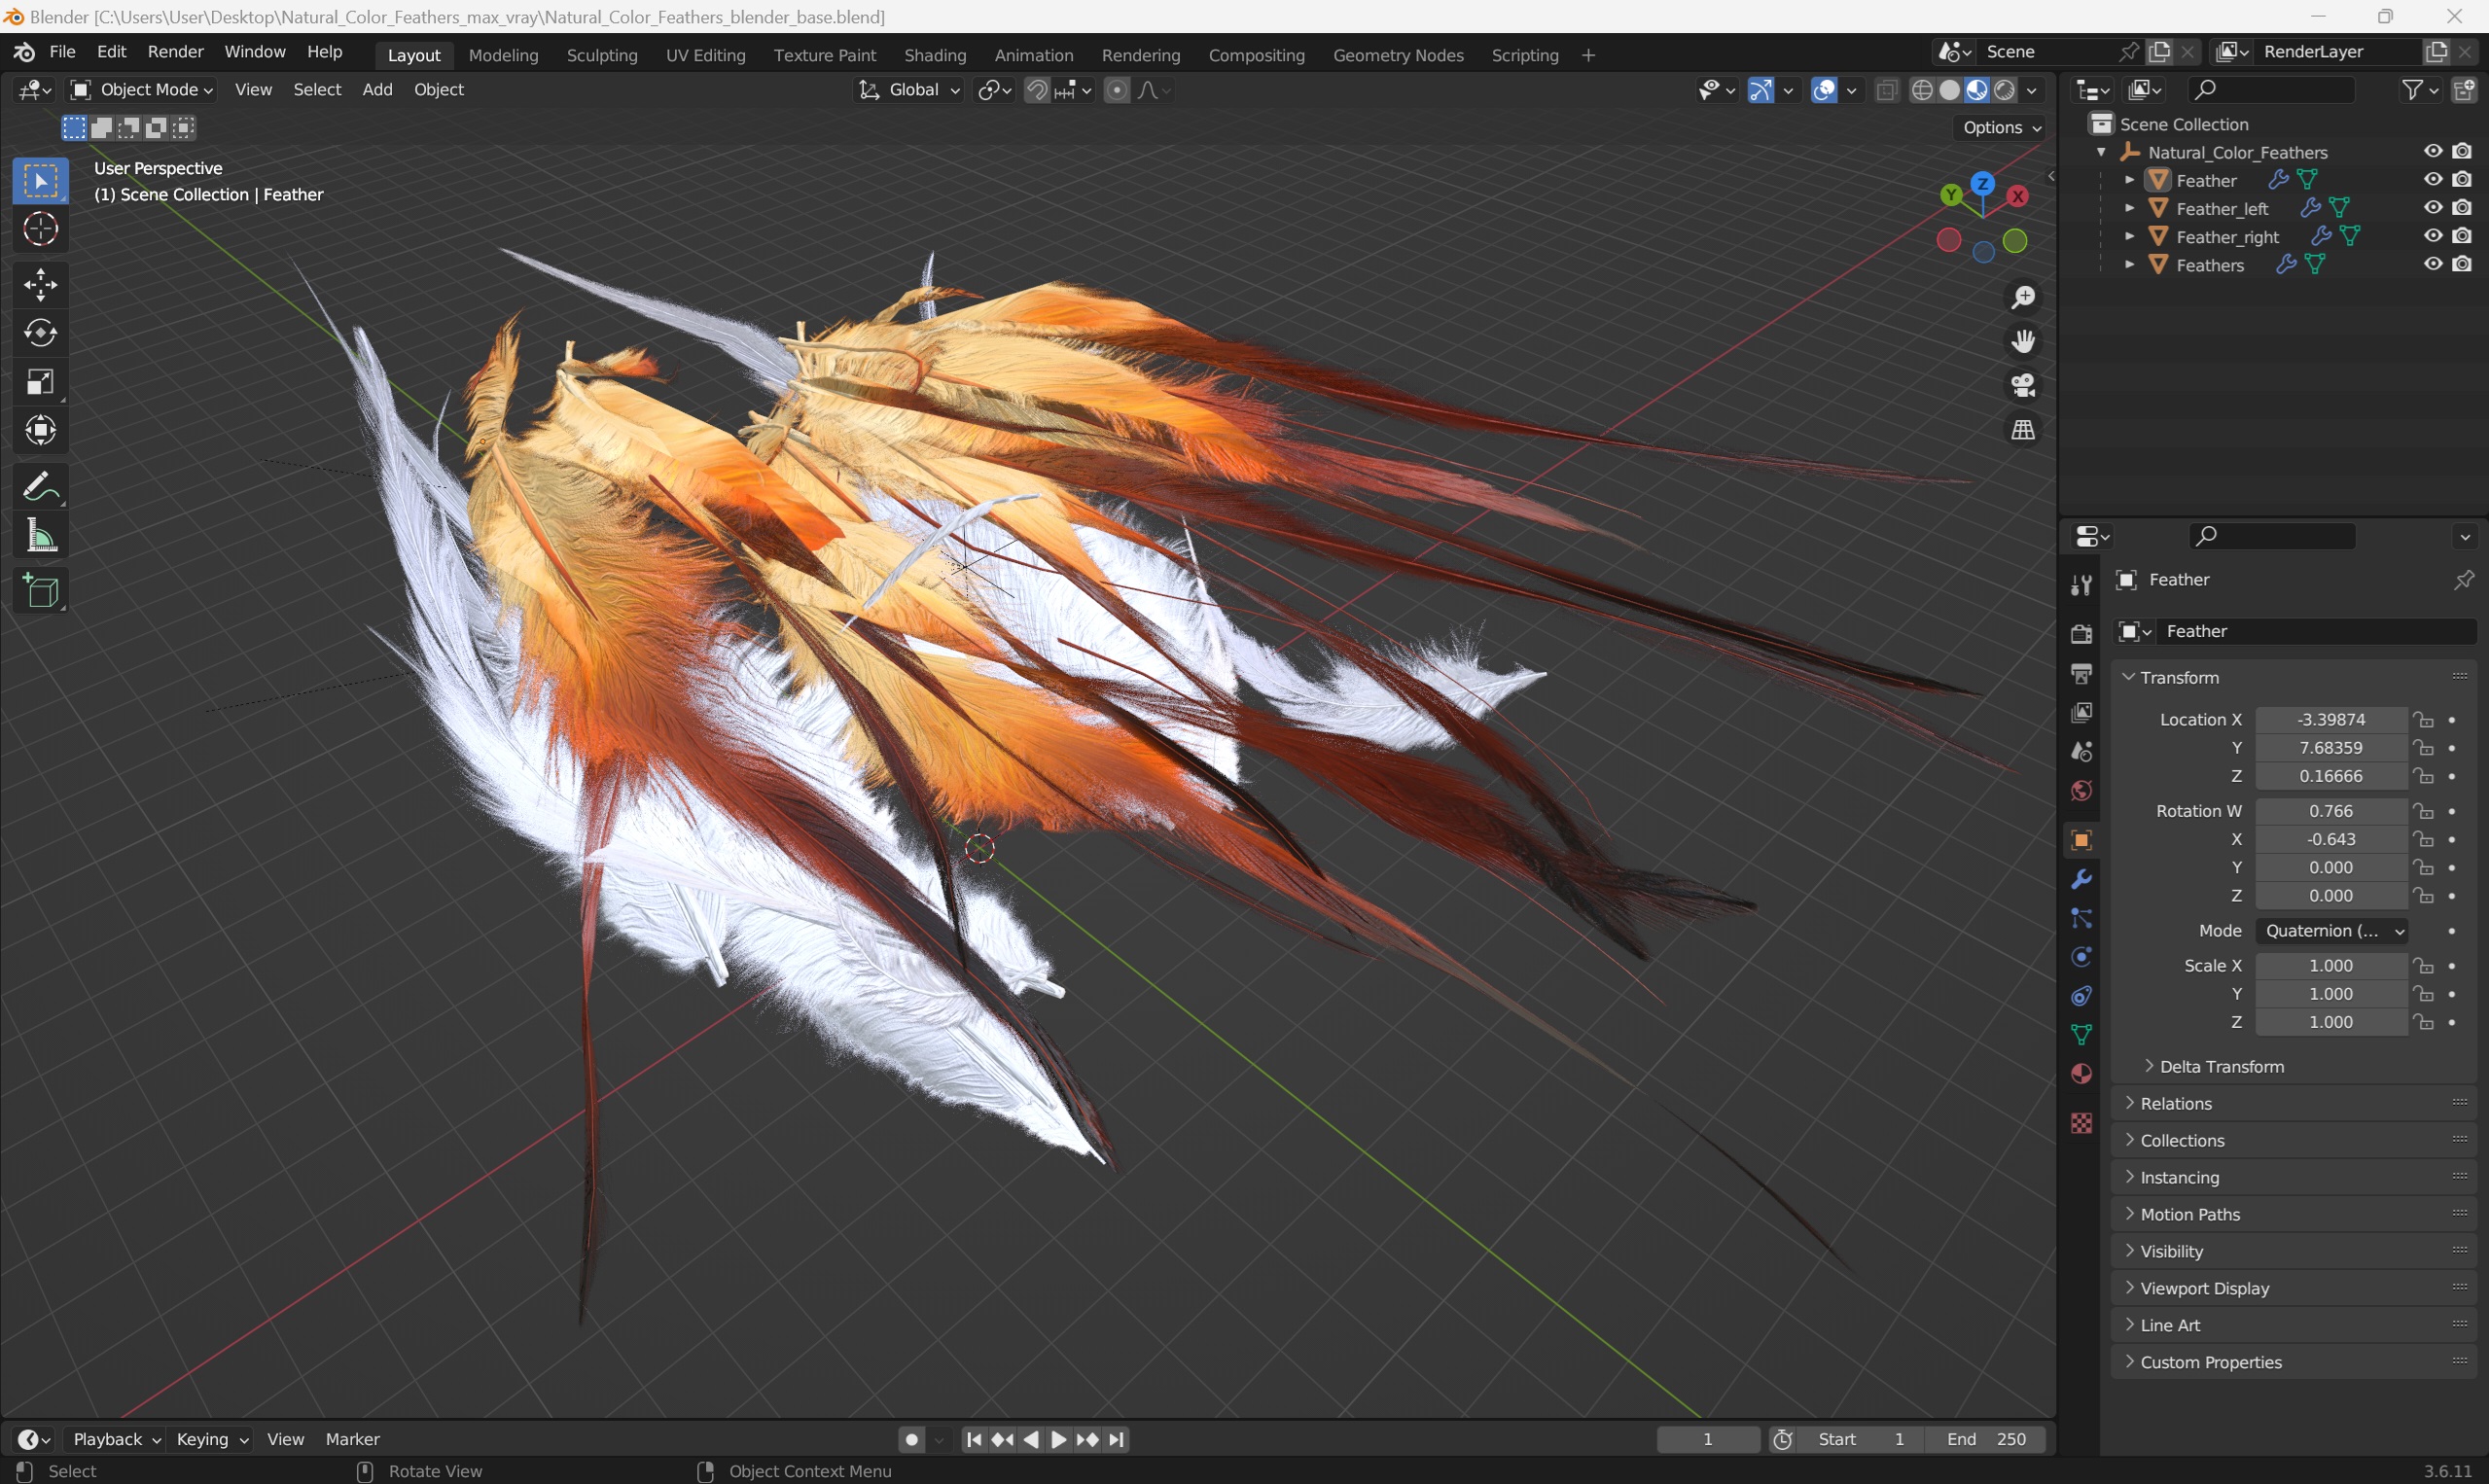The height and width of the screenshot is (1484, 2489).
Task: Switch to the Rendering workspace tab
Action: click(1138, 54)
